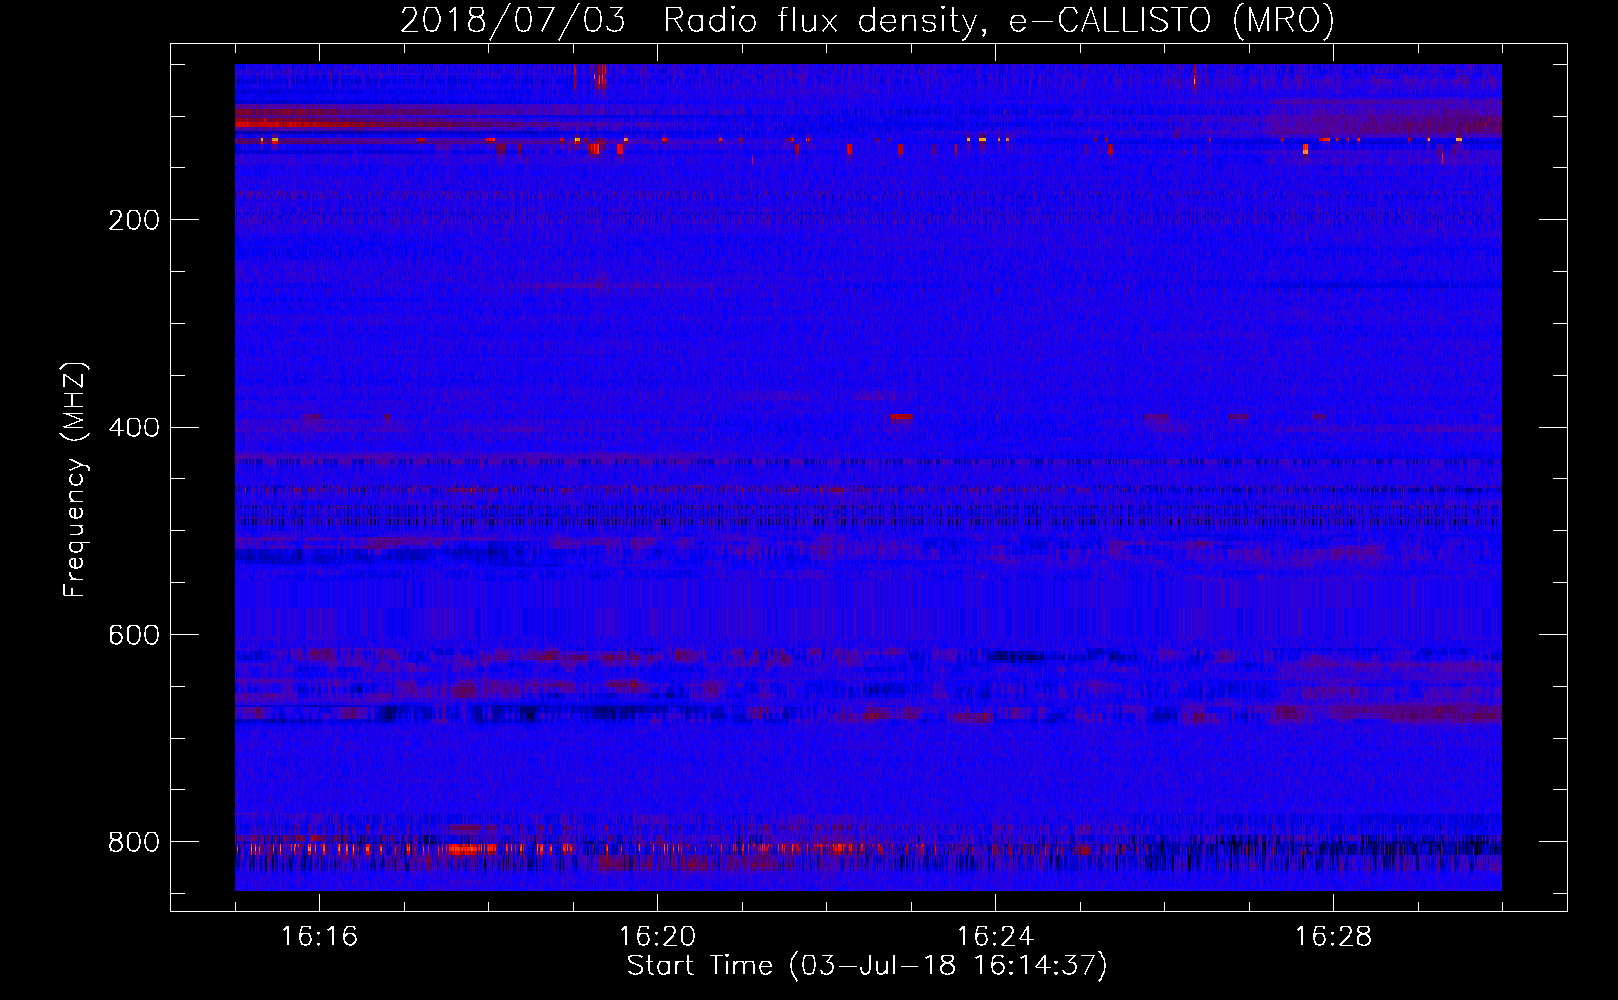Click the 16:20 time tick label
Screen dimensions: 1618x1000
click(x=657, y=936)
